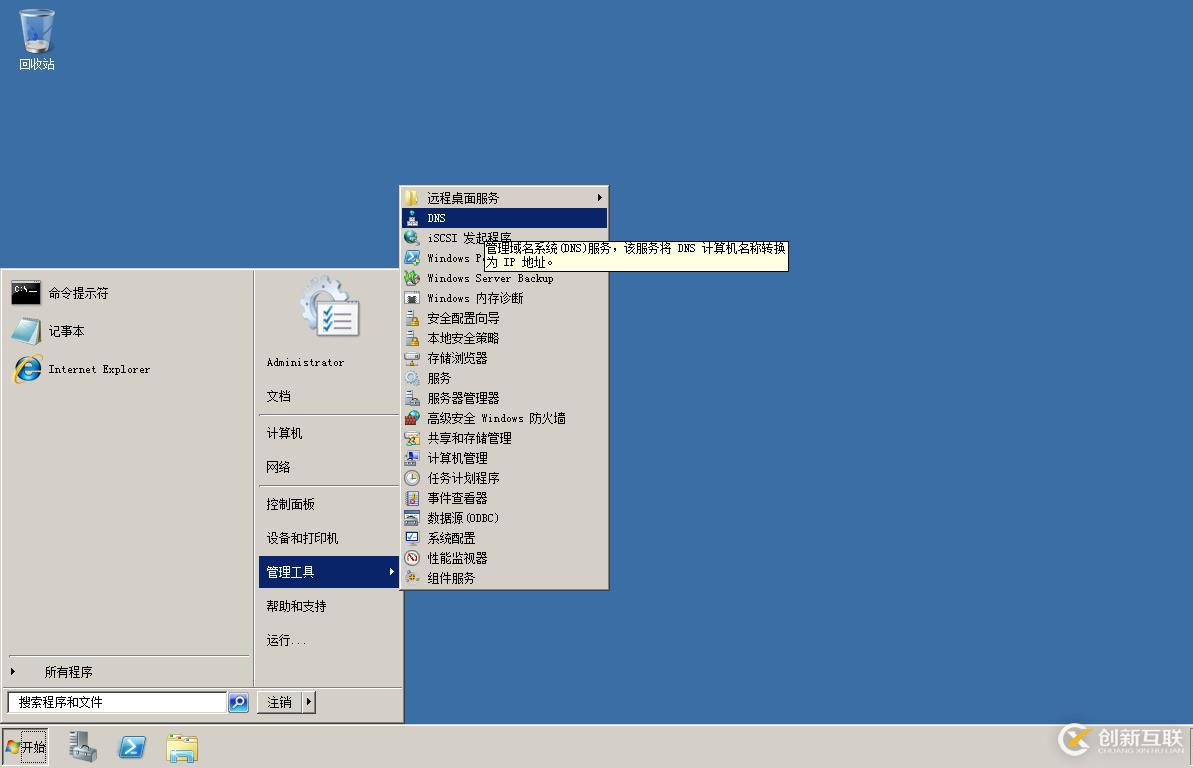Expand Remote Desktop Services (远程桌面服务) submenu
The height and width of the screenshot is (768, 1193).
(504, 198)
